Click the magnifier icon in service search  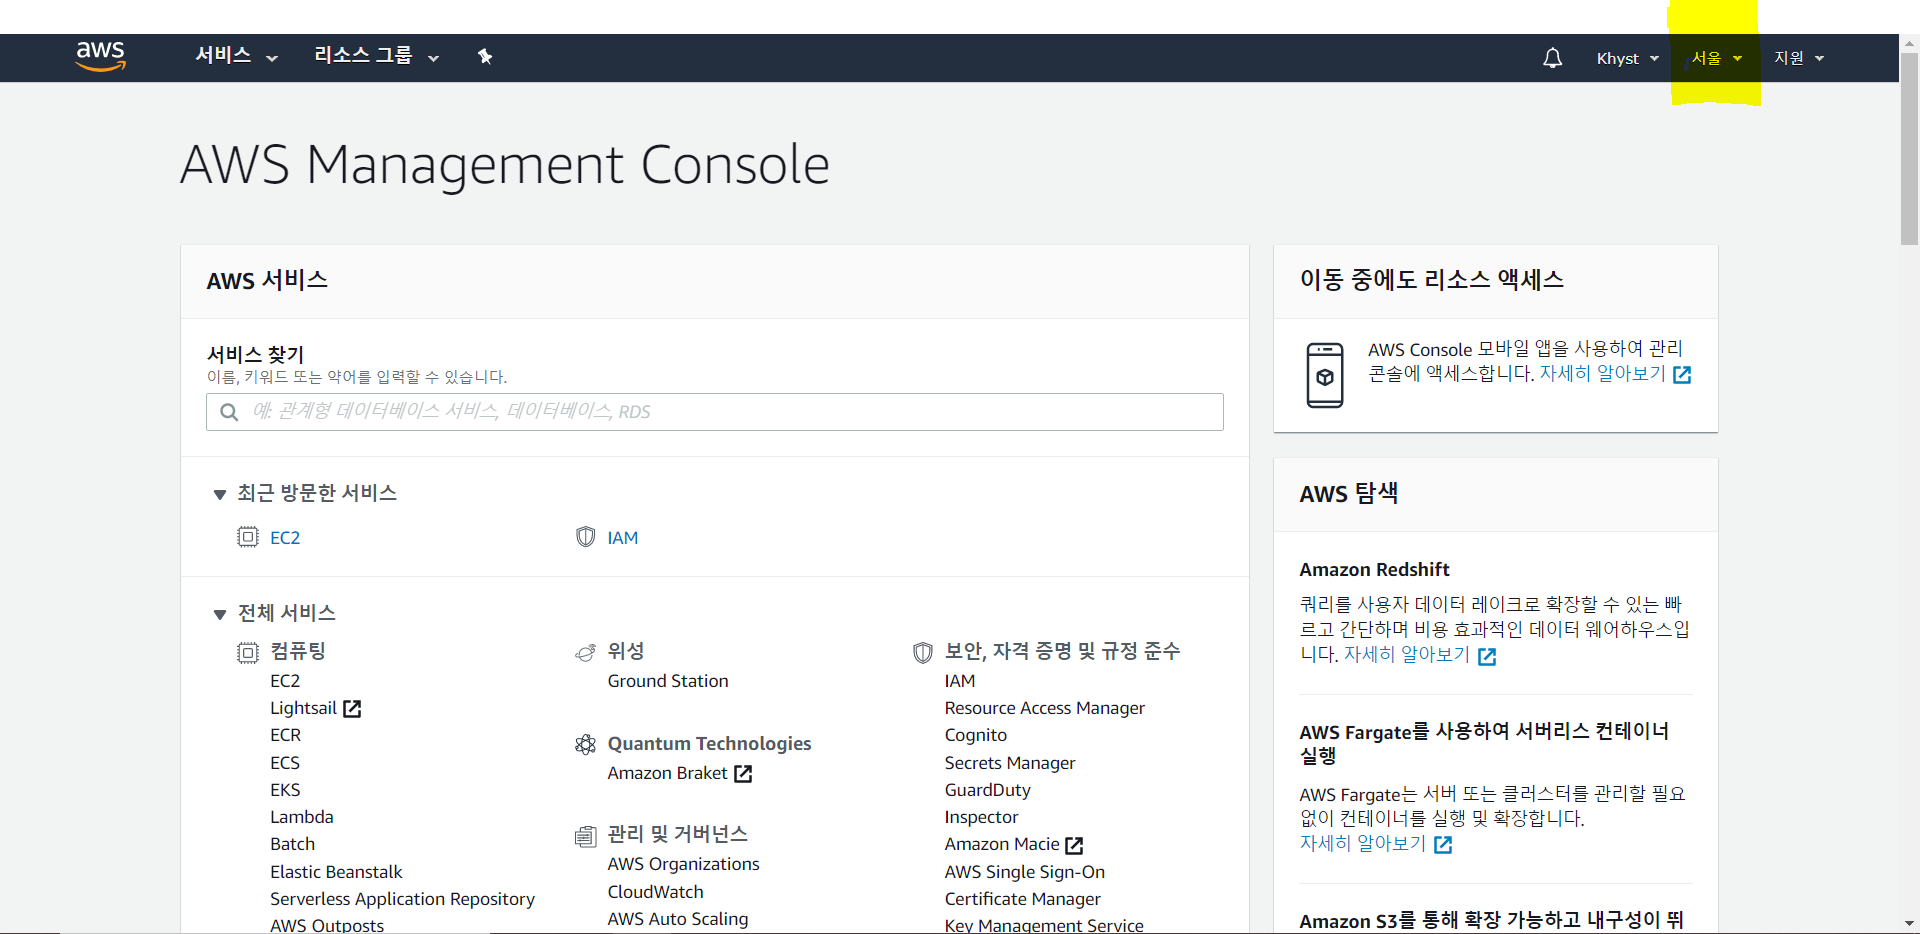click(229, 412)
